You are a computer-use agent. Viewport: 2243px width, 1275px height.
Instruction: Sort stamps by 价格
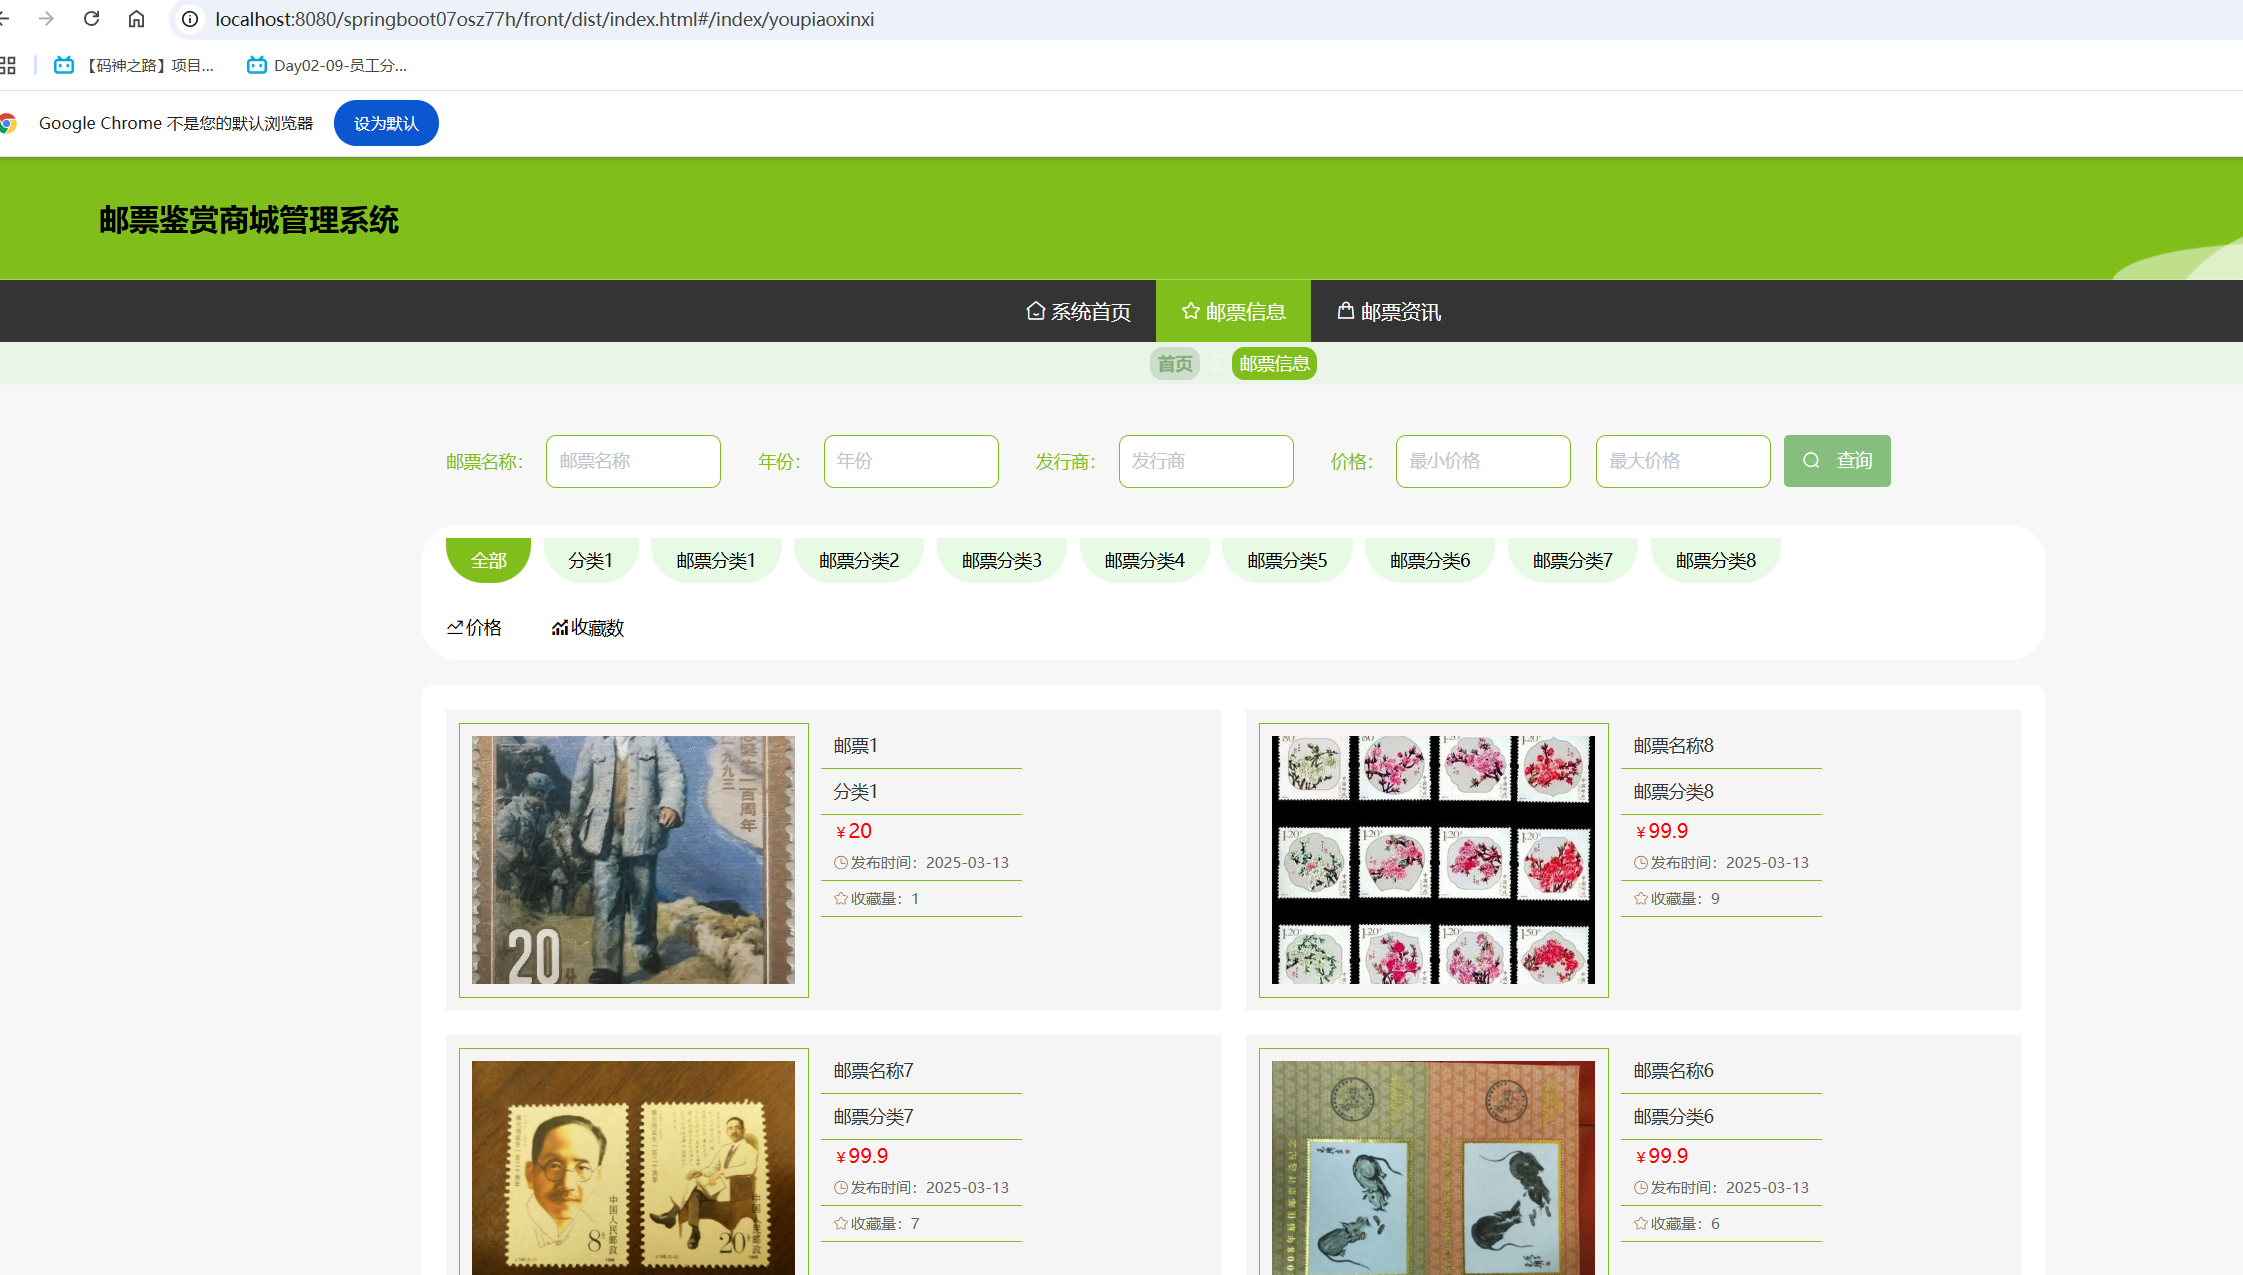click(474, 628)
